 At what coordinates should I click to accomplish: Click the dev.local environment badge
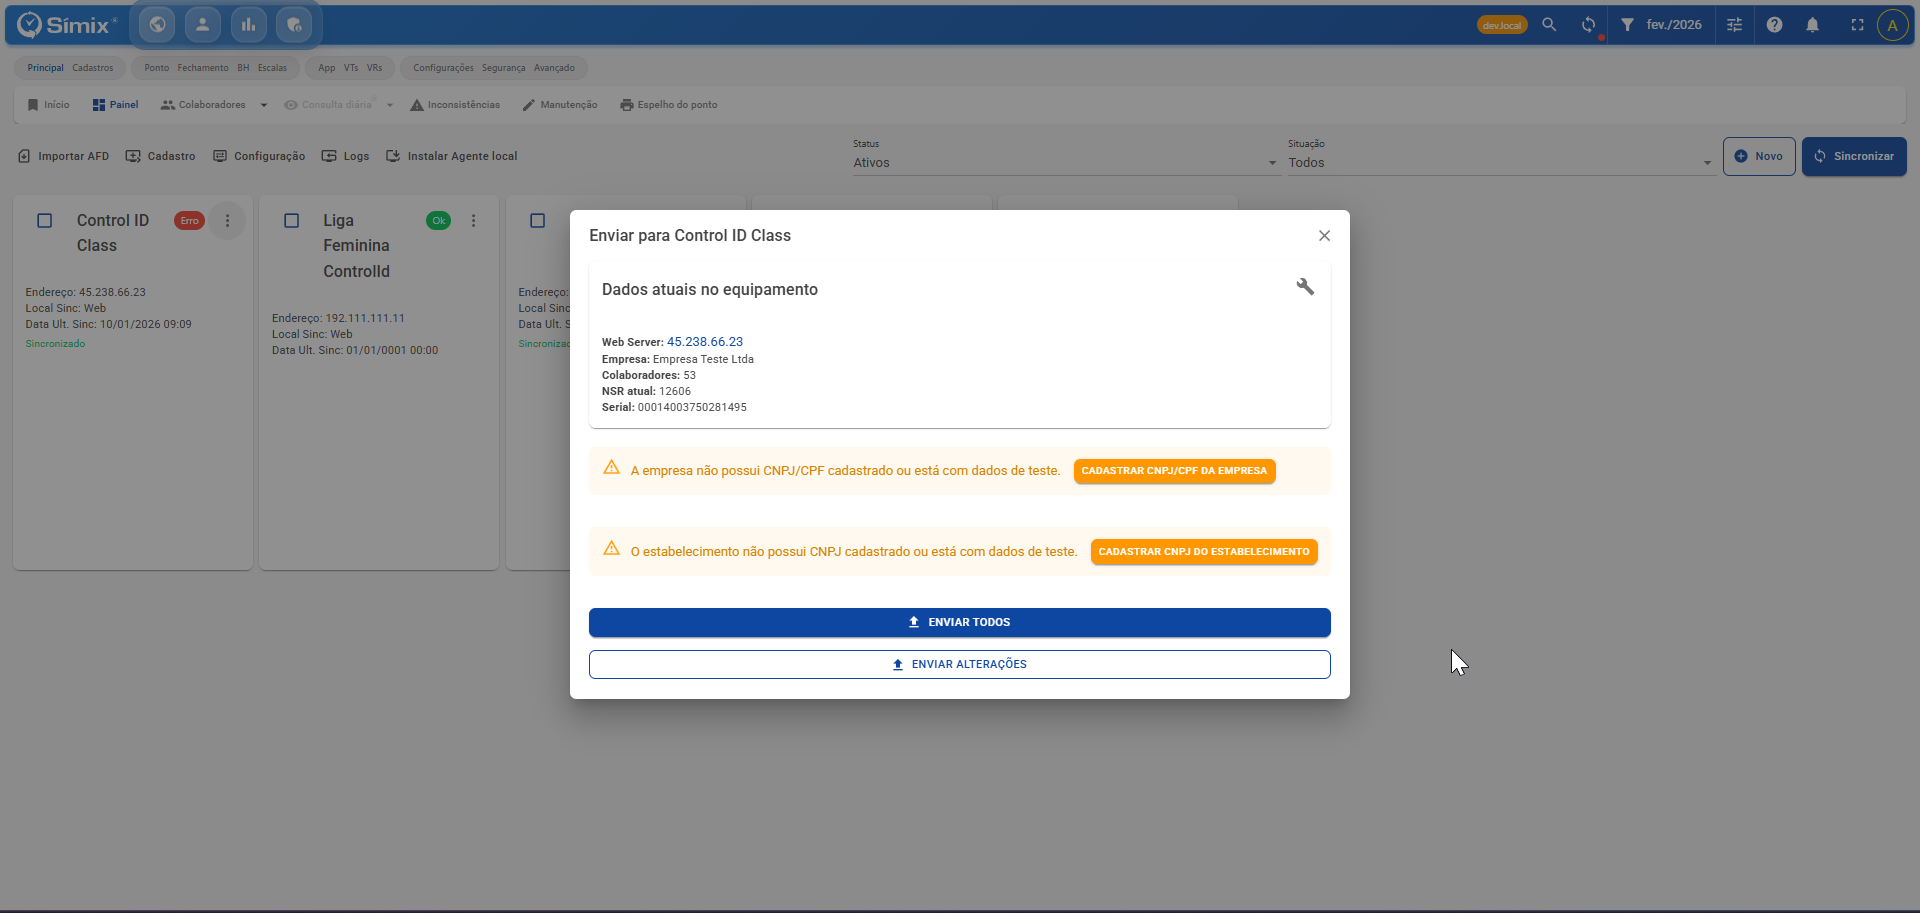[x=1502, y=25]
